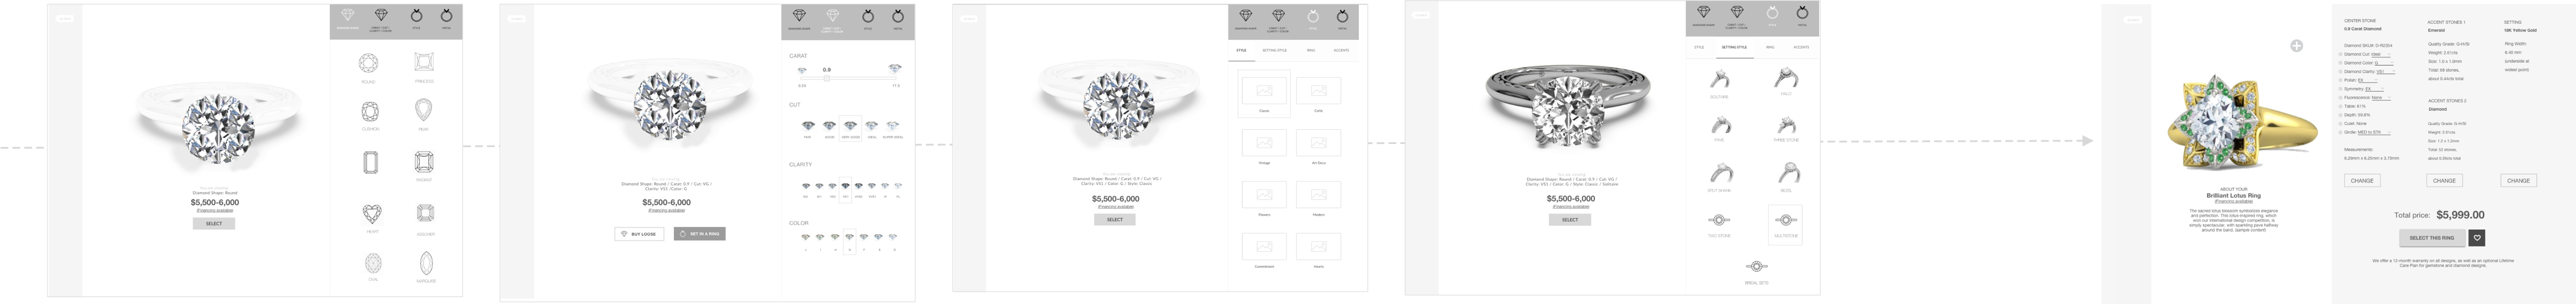Select the Very Good cut option

(850, 126)
